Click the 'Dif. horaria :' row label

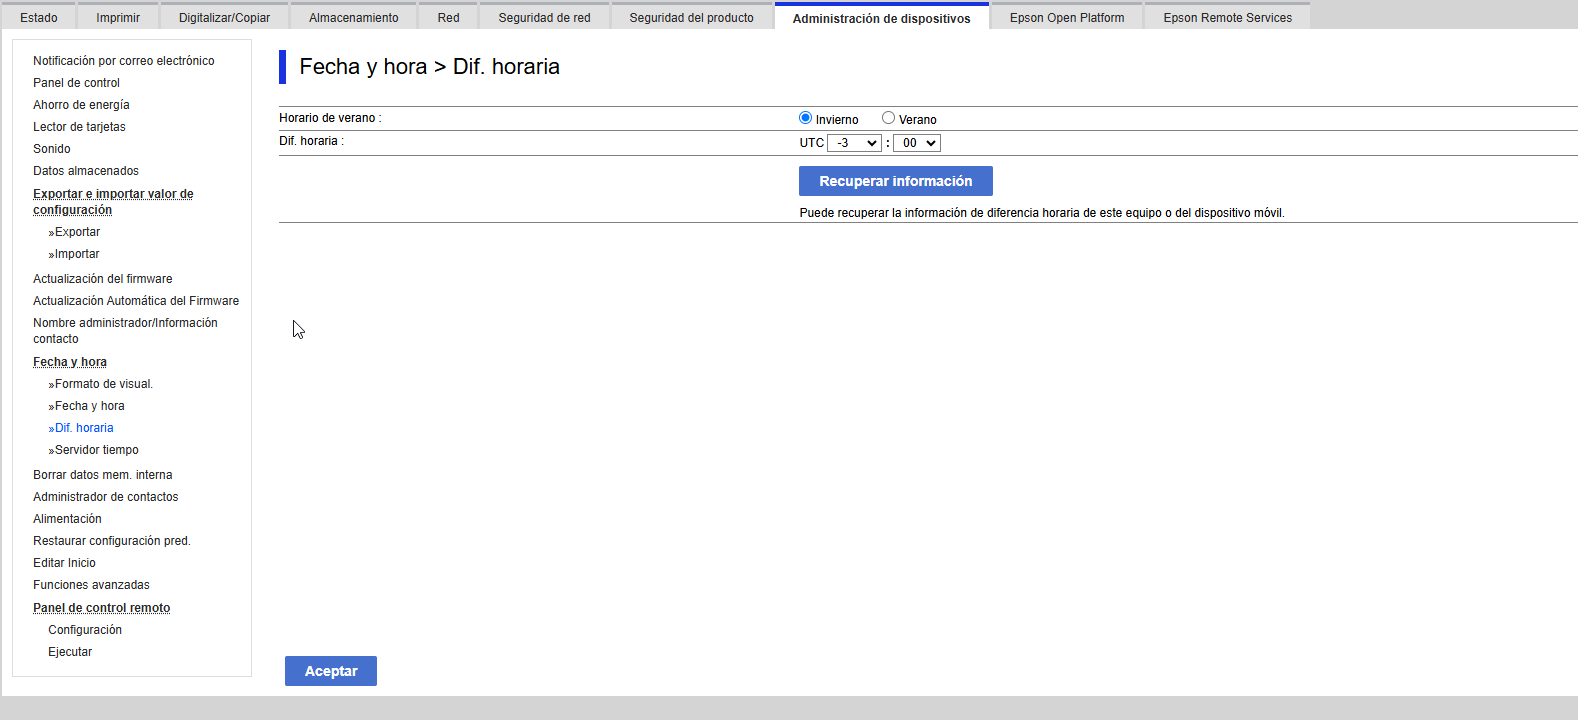(x=311, y=141)
